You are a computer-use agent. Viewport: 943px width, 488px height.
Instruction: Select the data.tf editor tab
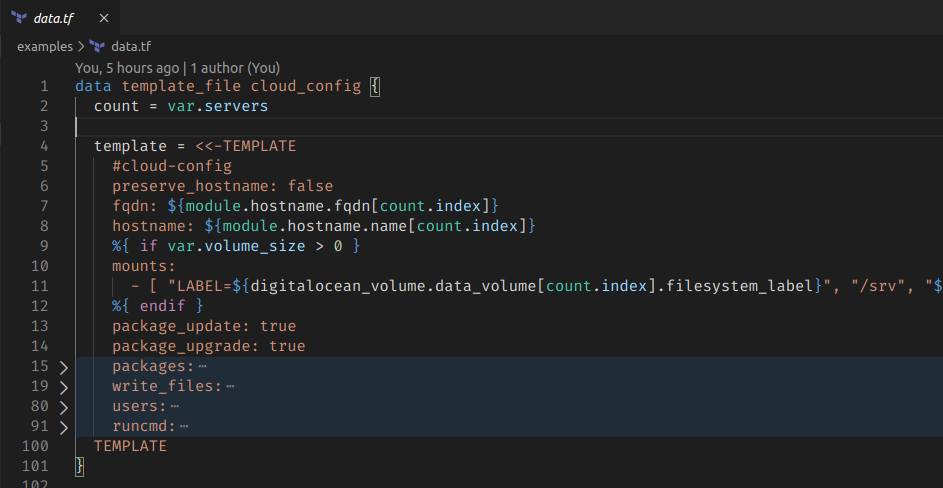(60, 18)
